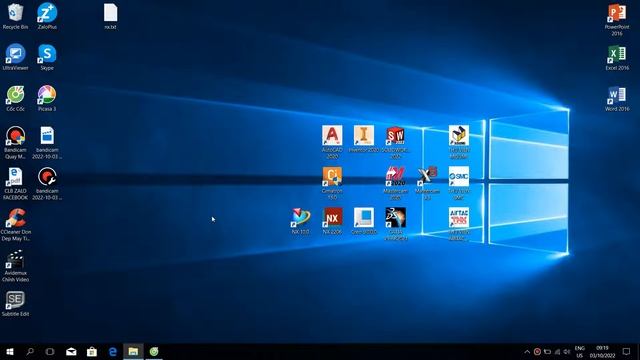Open the CATIA shortcut
The height and width of the screenshot is (360, 640).
pos(395,224)
